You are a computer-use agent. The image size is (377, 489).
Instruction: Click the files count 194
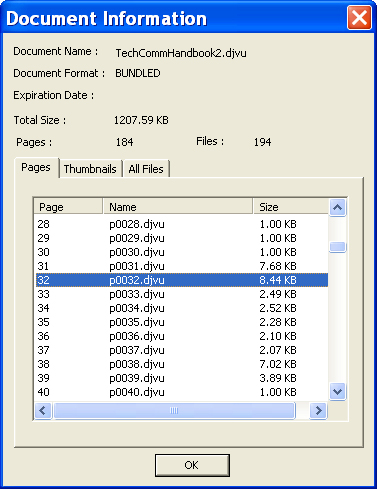263,142
